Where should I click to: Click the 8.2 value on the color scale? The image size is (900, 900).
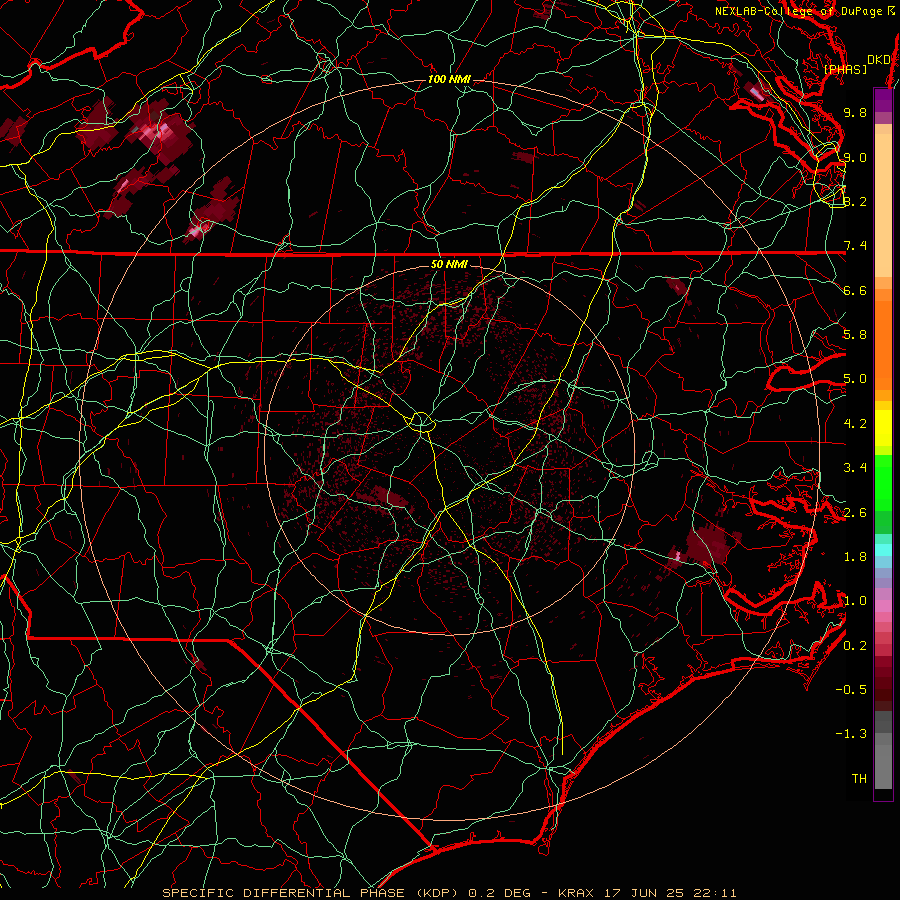[855, 201]
